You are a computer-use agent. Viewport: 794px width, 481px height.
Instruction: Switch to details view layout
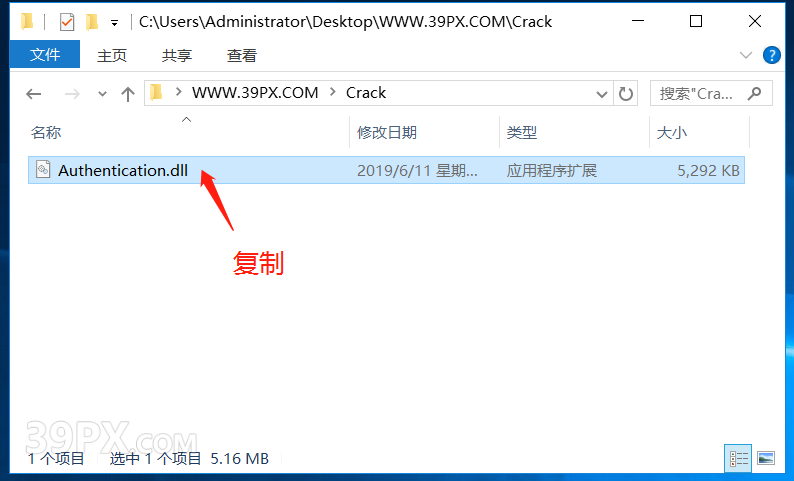pos(738,459)
